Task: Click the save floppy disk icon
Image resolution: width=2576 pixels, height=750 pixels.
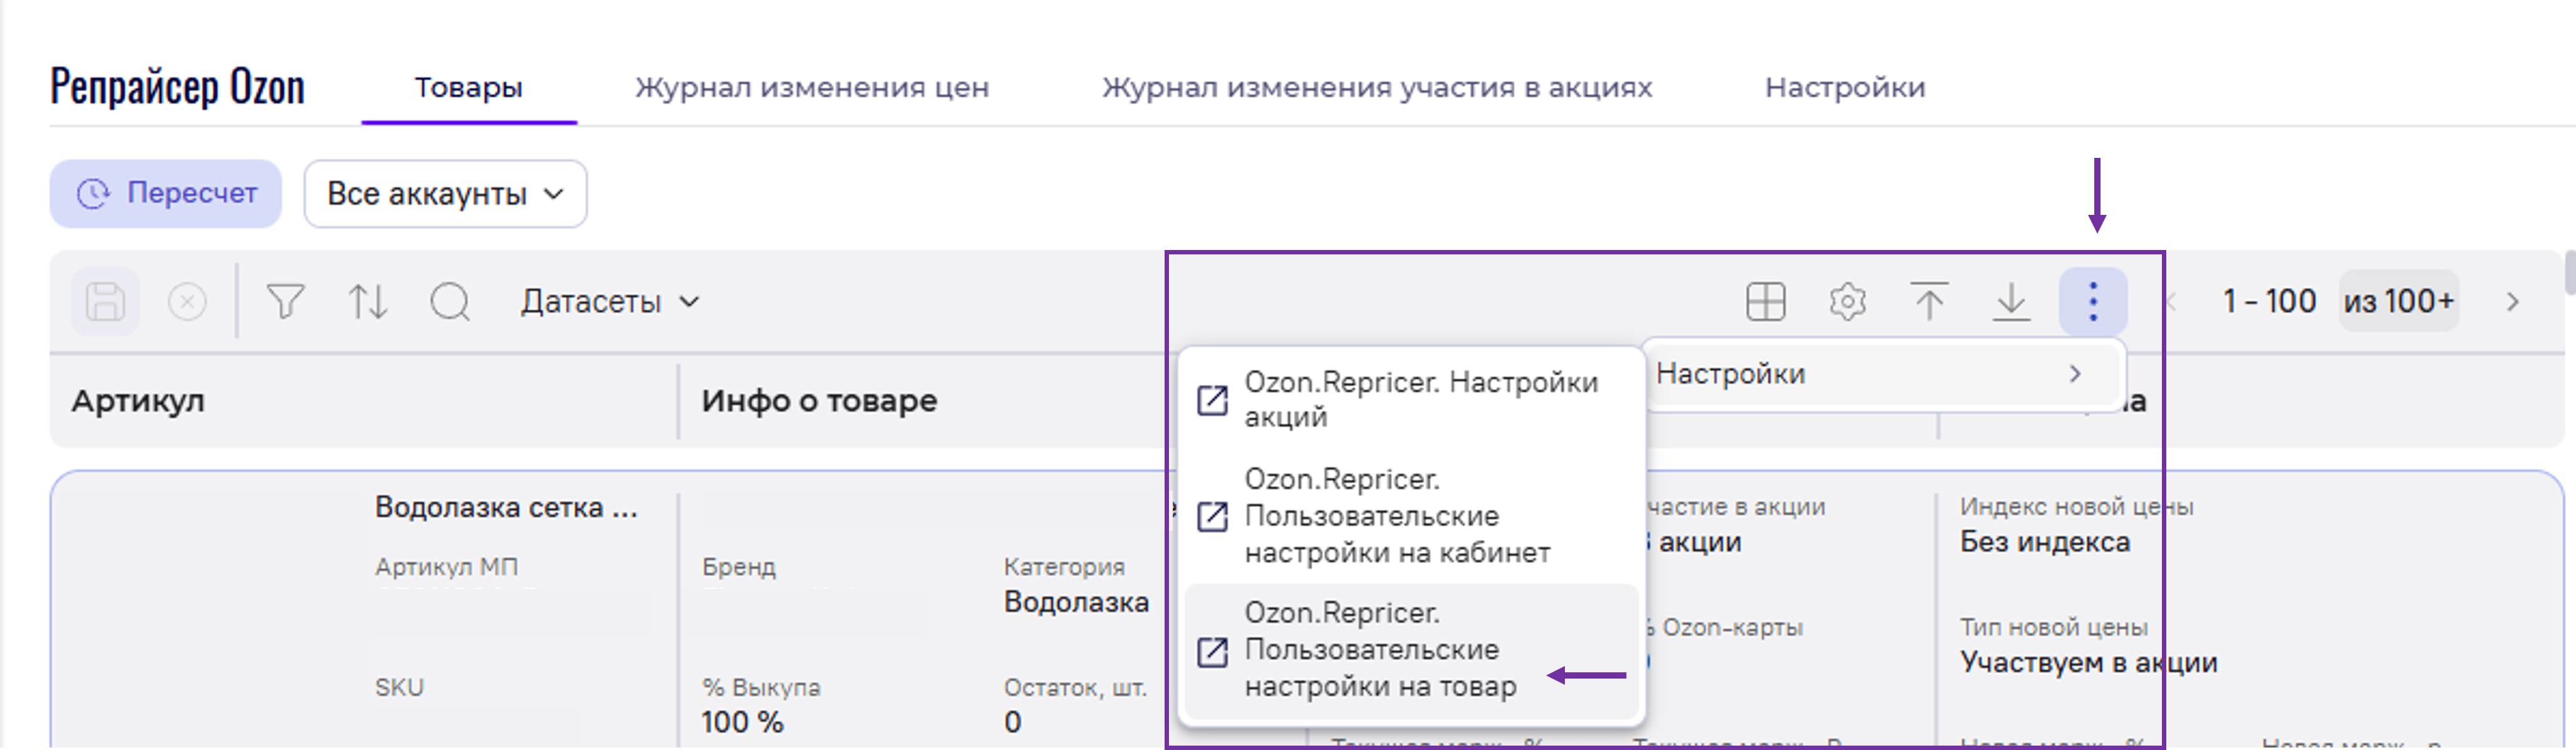Action: click(x=105, y=301)
